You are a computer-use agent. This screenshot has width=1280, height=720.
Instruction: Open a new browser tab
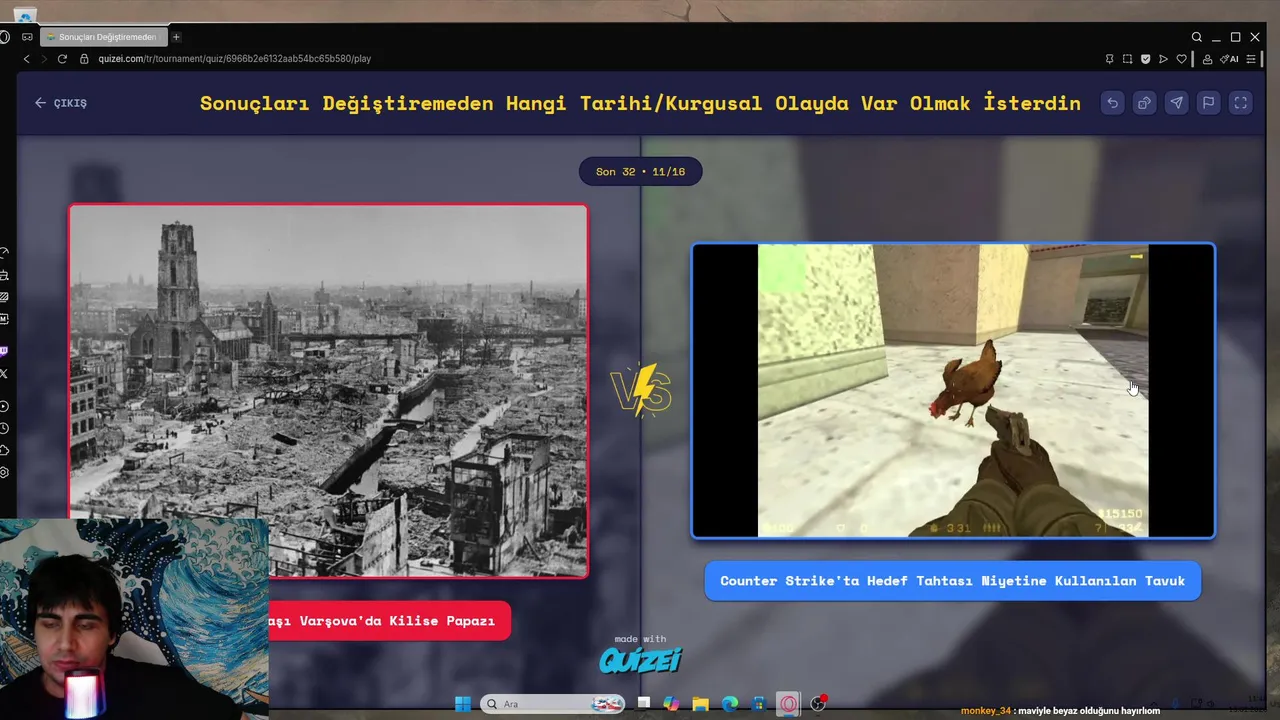point(176,37)
